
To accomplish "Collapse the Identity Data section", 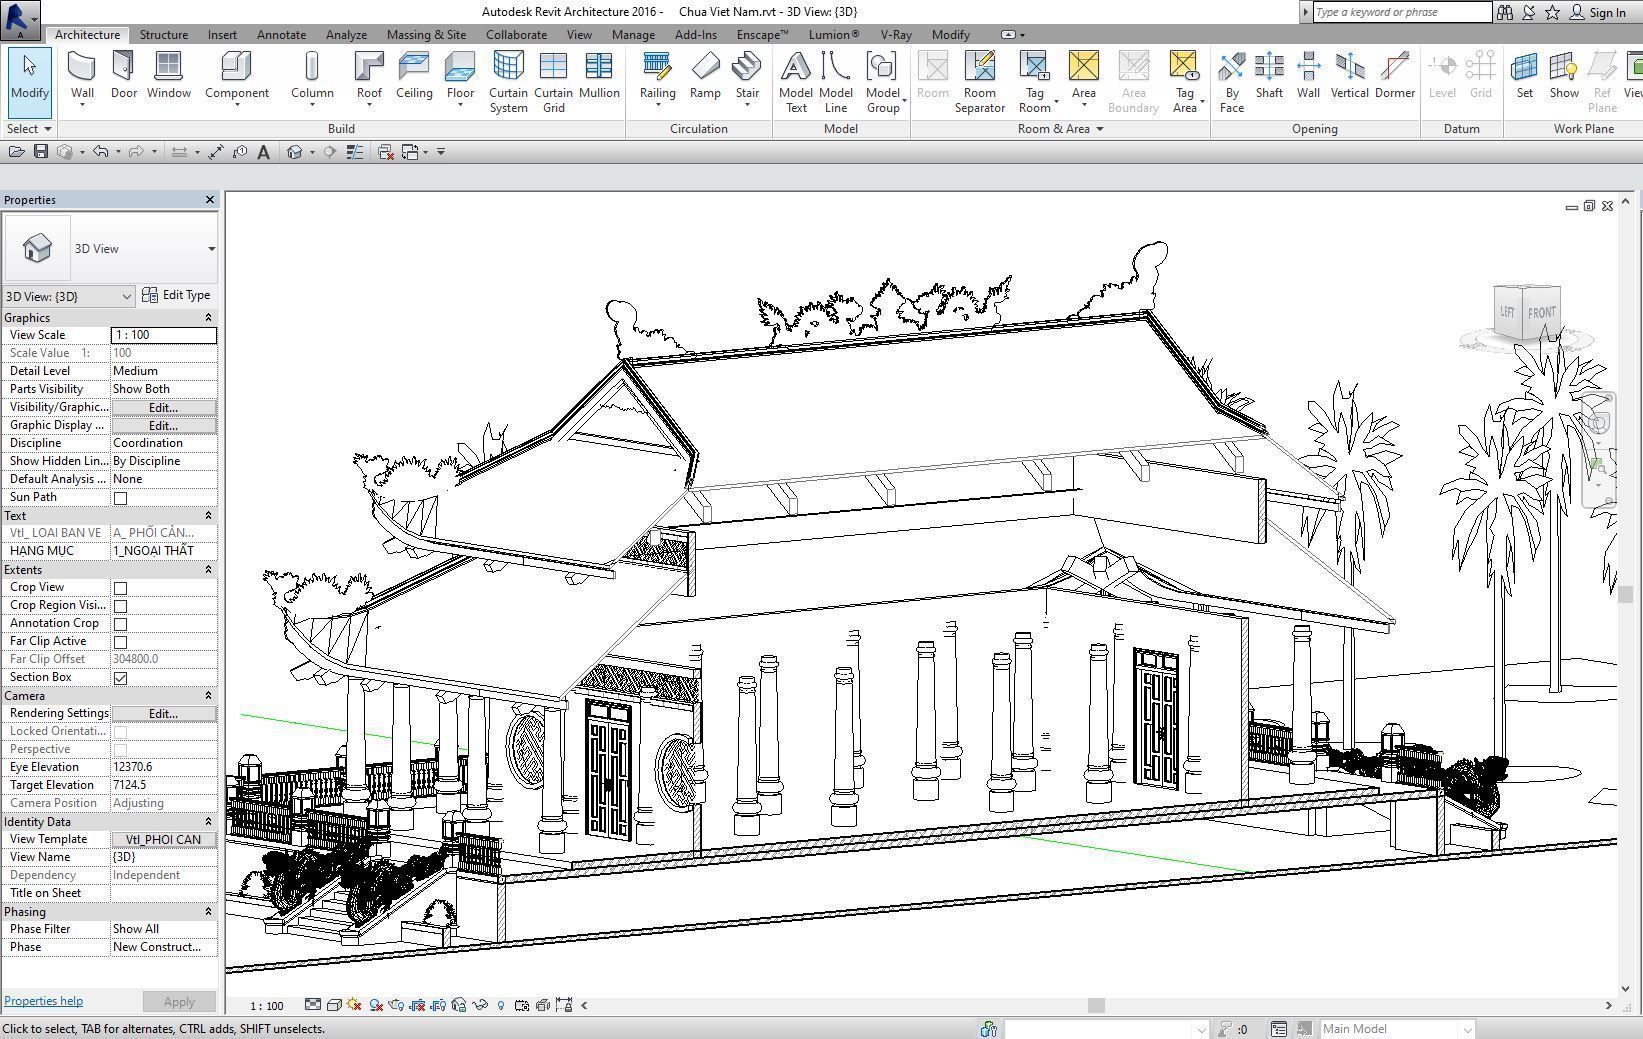I will (x=208, y=822).
